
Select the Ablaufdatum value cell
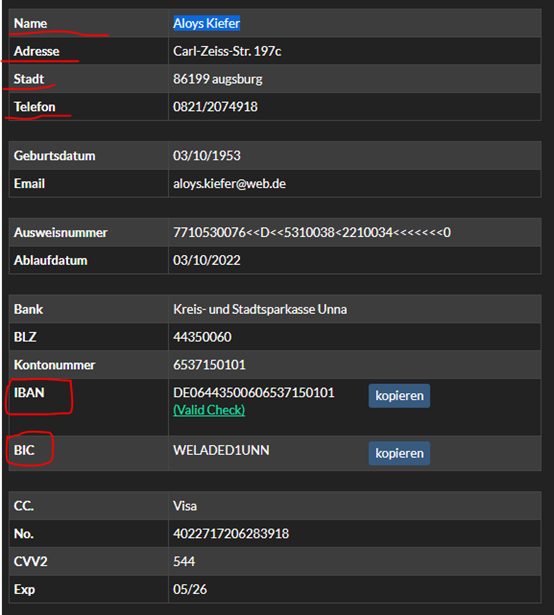point(355,260)
